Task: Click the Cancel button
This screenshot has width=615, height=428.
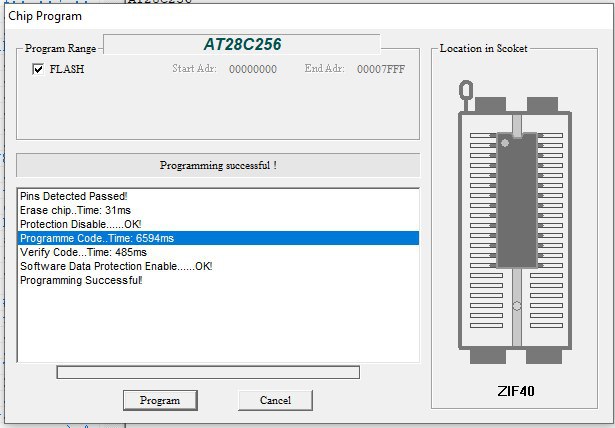Action: 275,400
